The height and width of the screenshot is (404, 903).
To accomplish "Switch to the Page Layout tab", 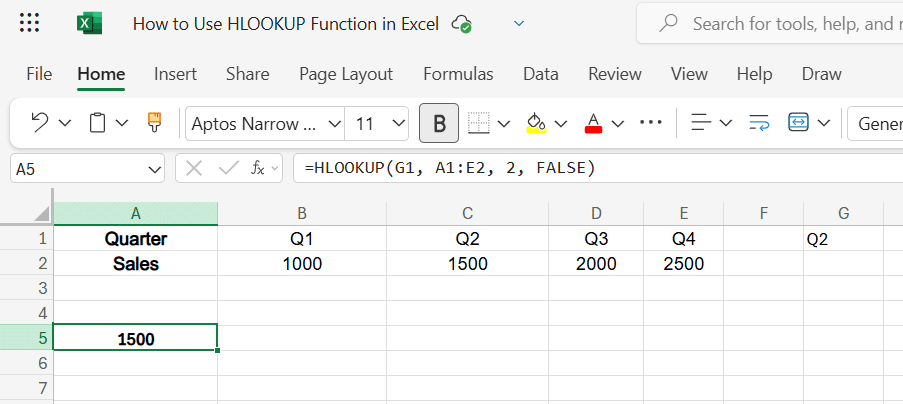I will [x=346, y=74].
